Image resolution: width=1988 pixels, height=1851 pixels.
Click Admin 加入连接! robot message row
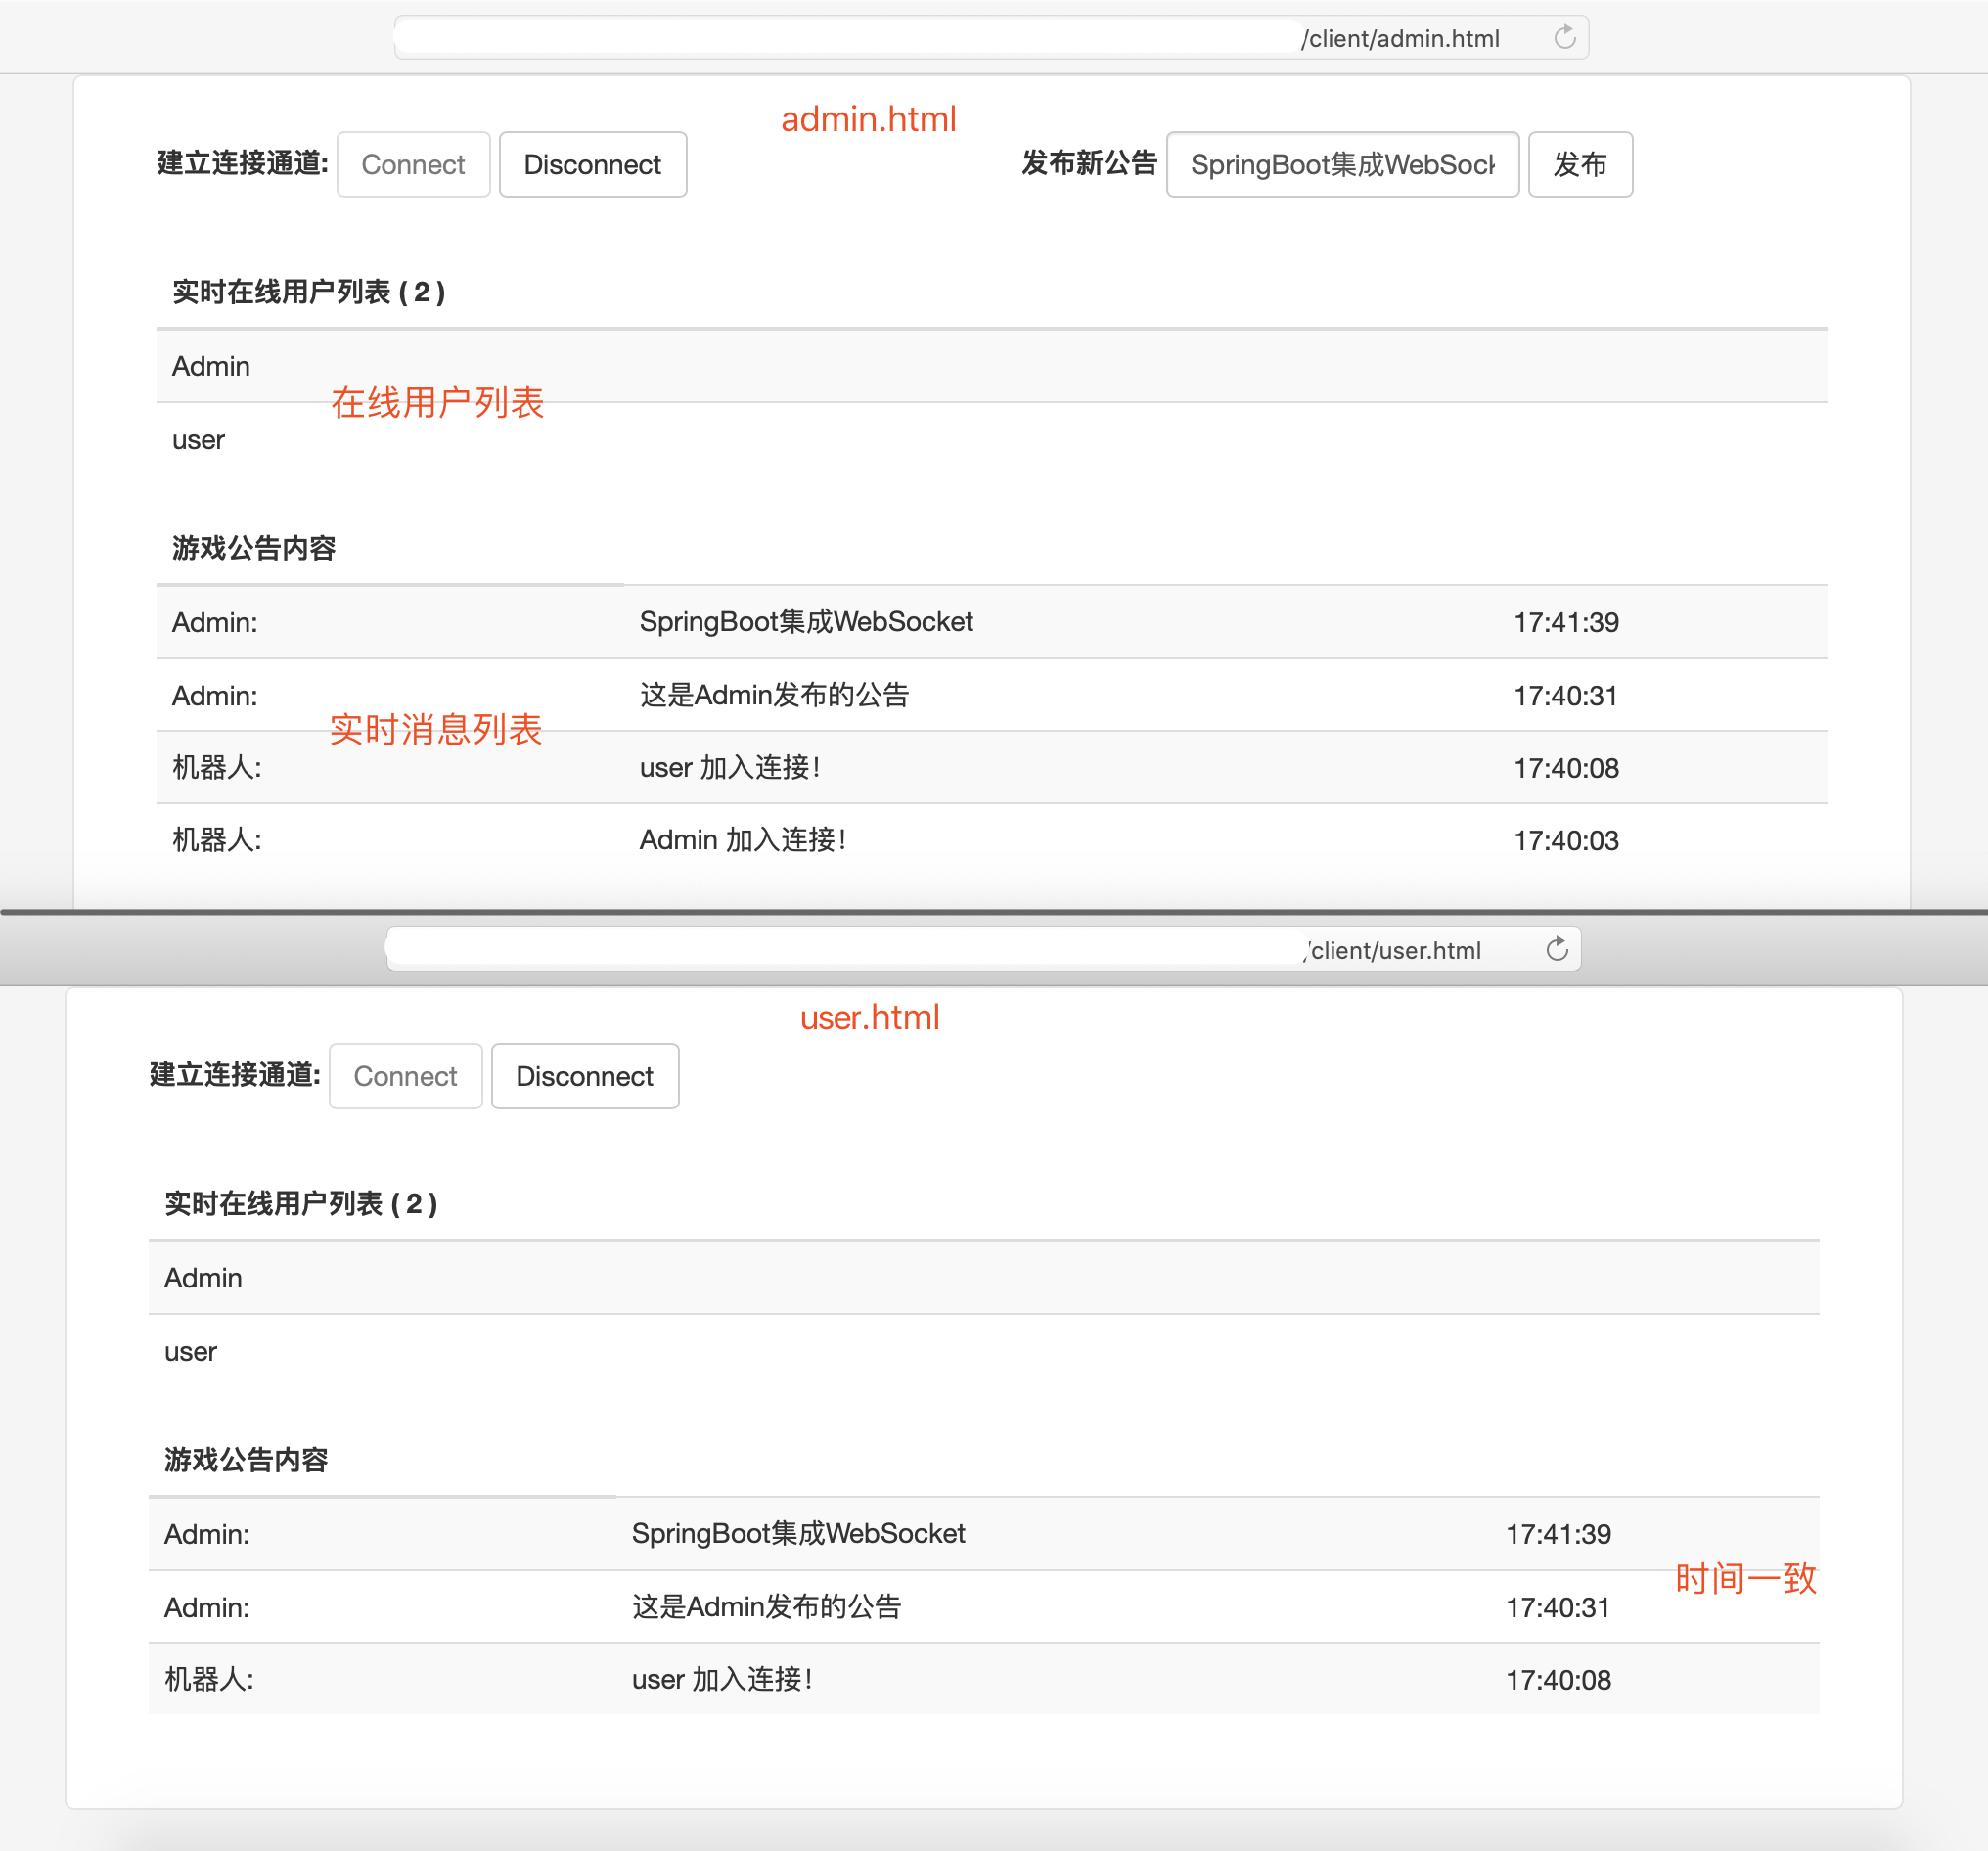(743, 840)
